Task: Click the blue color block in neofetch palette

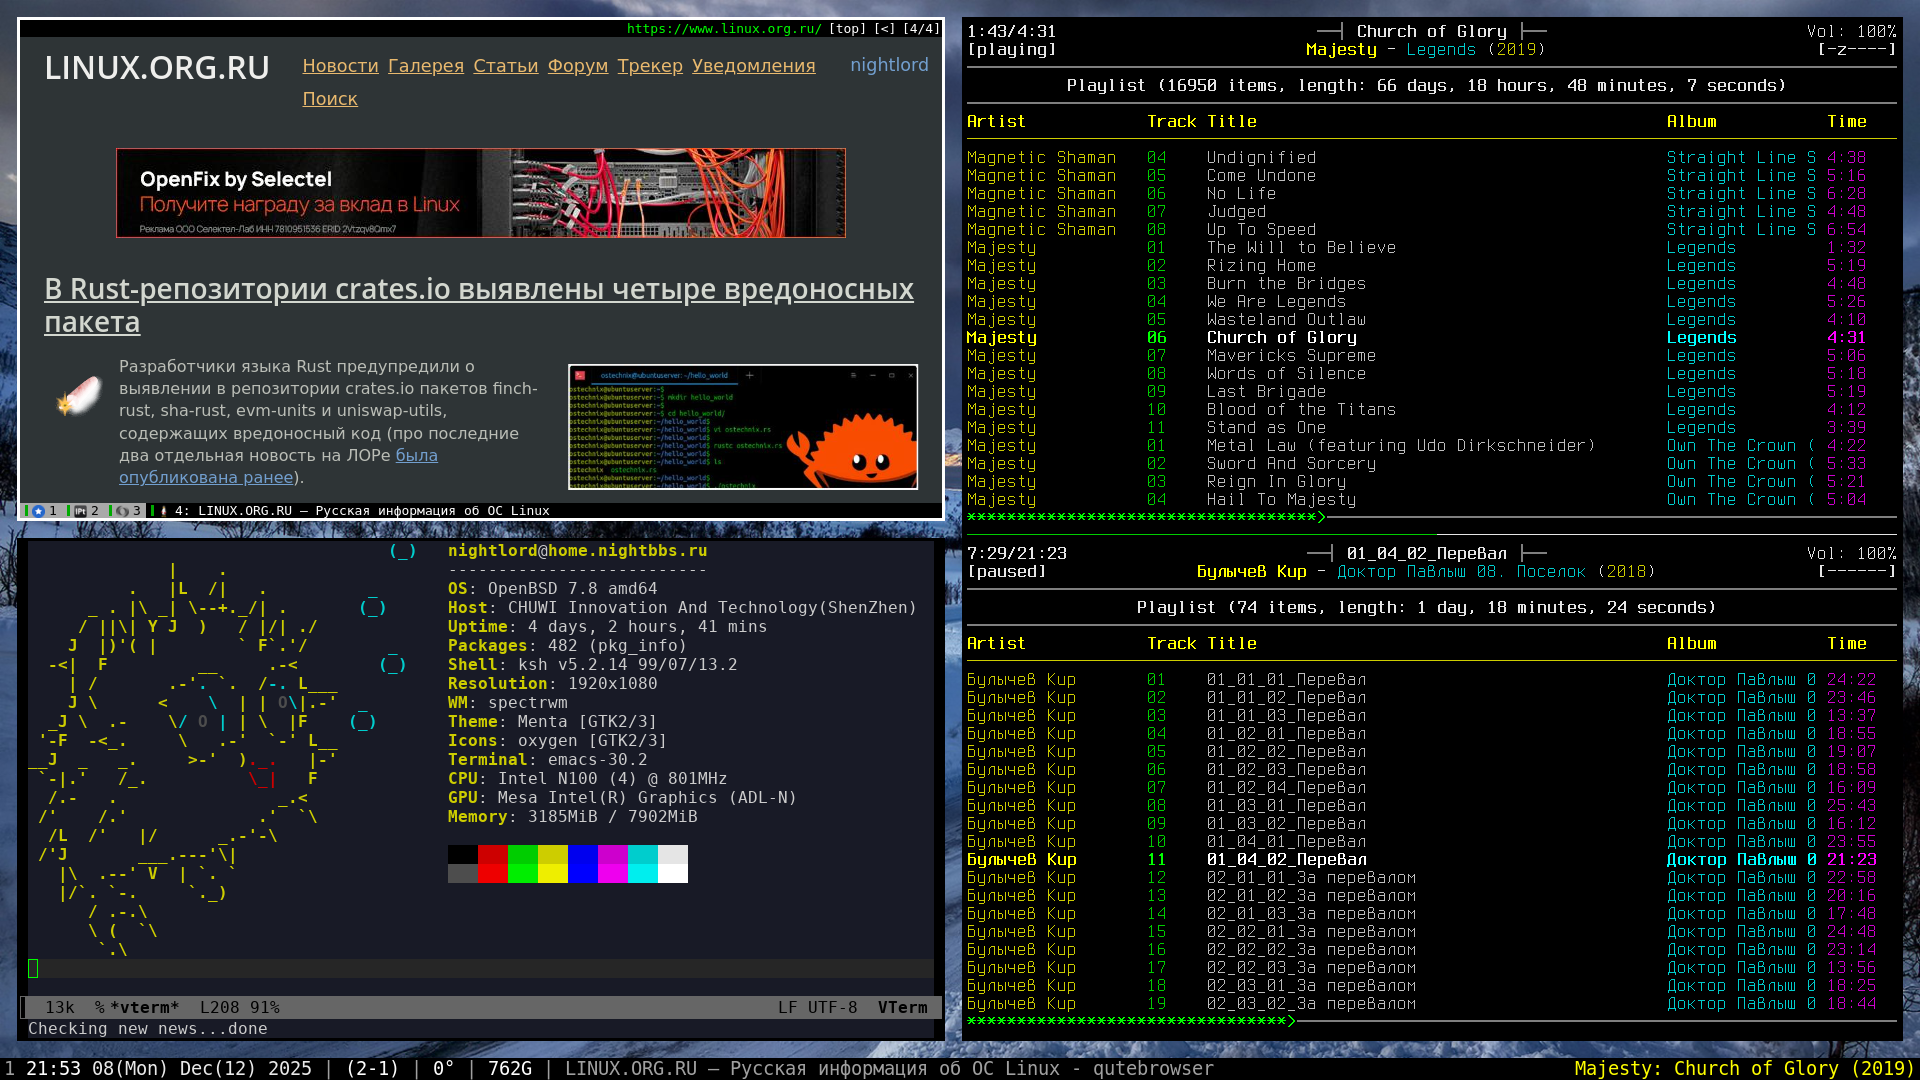Action: (582, 864)
